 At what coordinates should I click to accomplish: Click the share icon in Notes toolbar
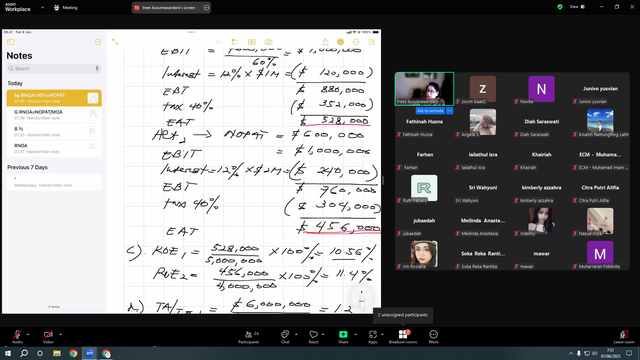[x=325, y=42]
